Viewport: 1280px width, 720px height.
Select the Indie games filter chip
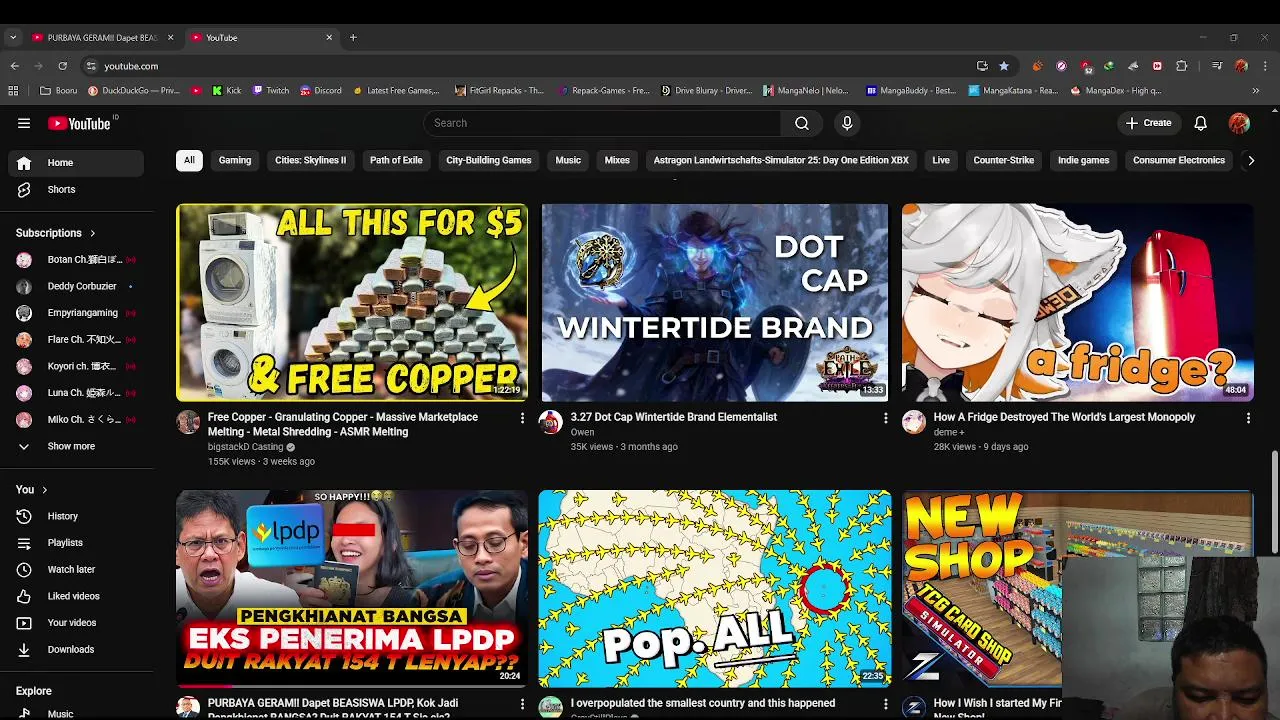[x=1084, y=160]
